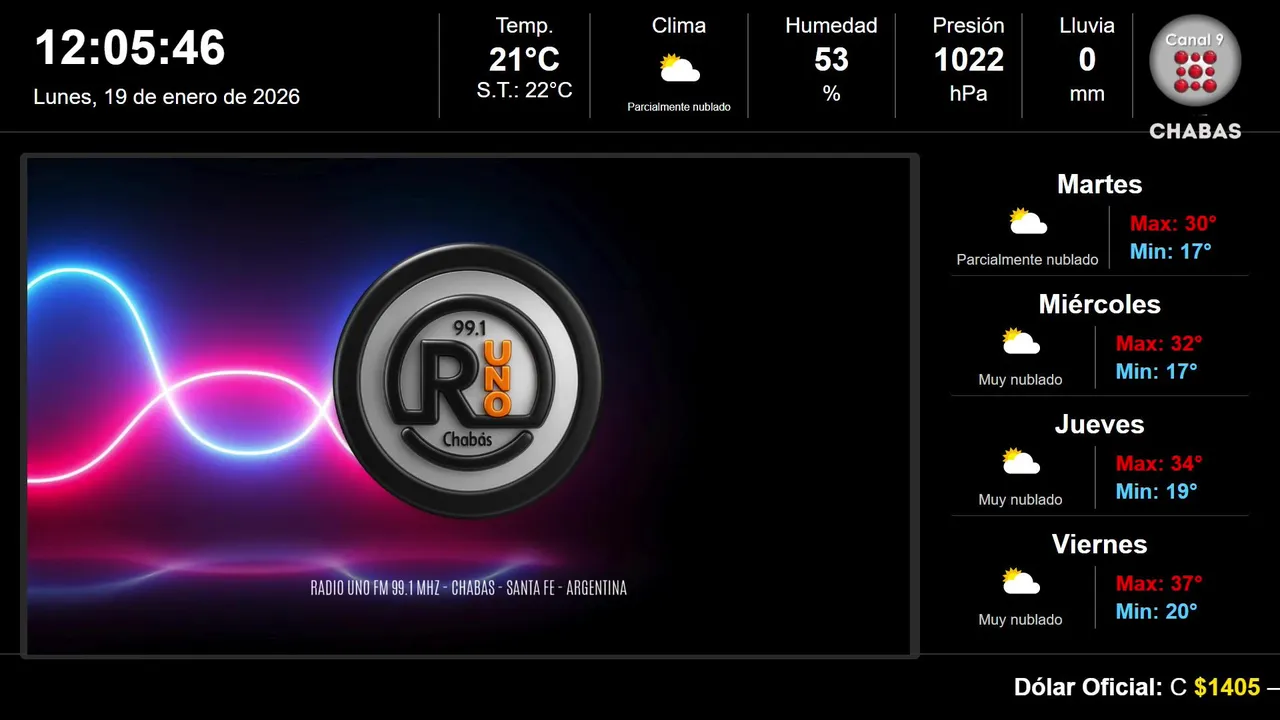
Task: Click the Martes day heading
Action: 1099,184
